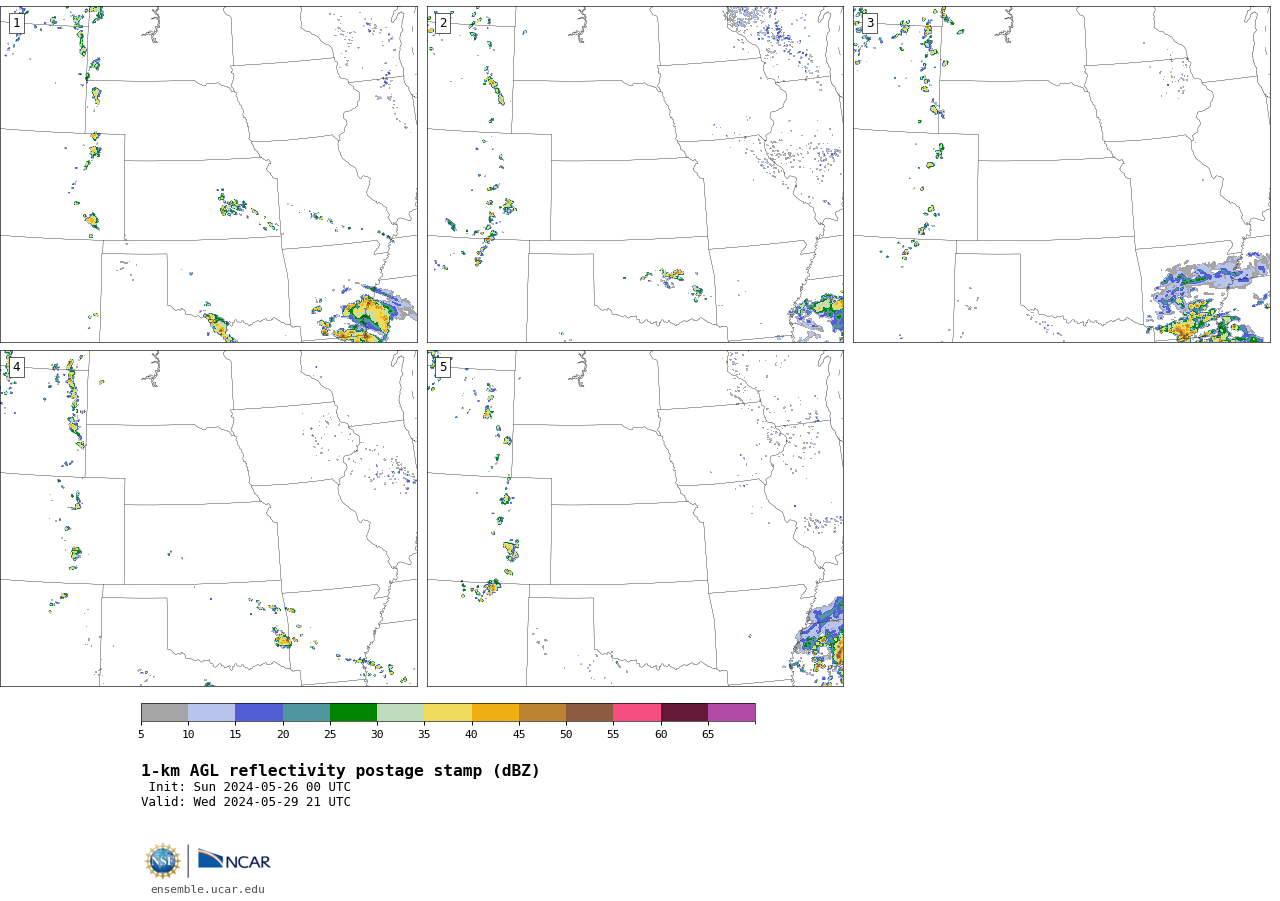
Task: Click colorbar tick label 20
Action: [x=283, y=735]
